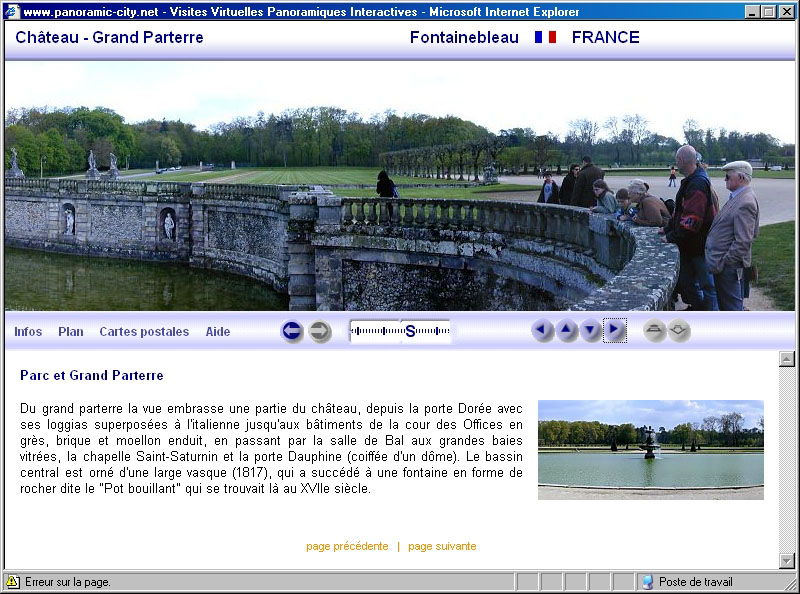
Task: Click the zoom in button
Action: click(x=655, y=331)
